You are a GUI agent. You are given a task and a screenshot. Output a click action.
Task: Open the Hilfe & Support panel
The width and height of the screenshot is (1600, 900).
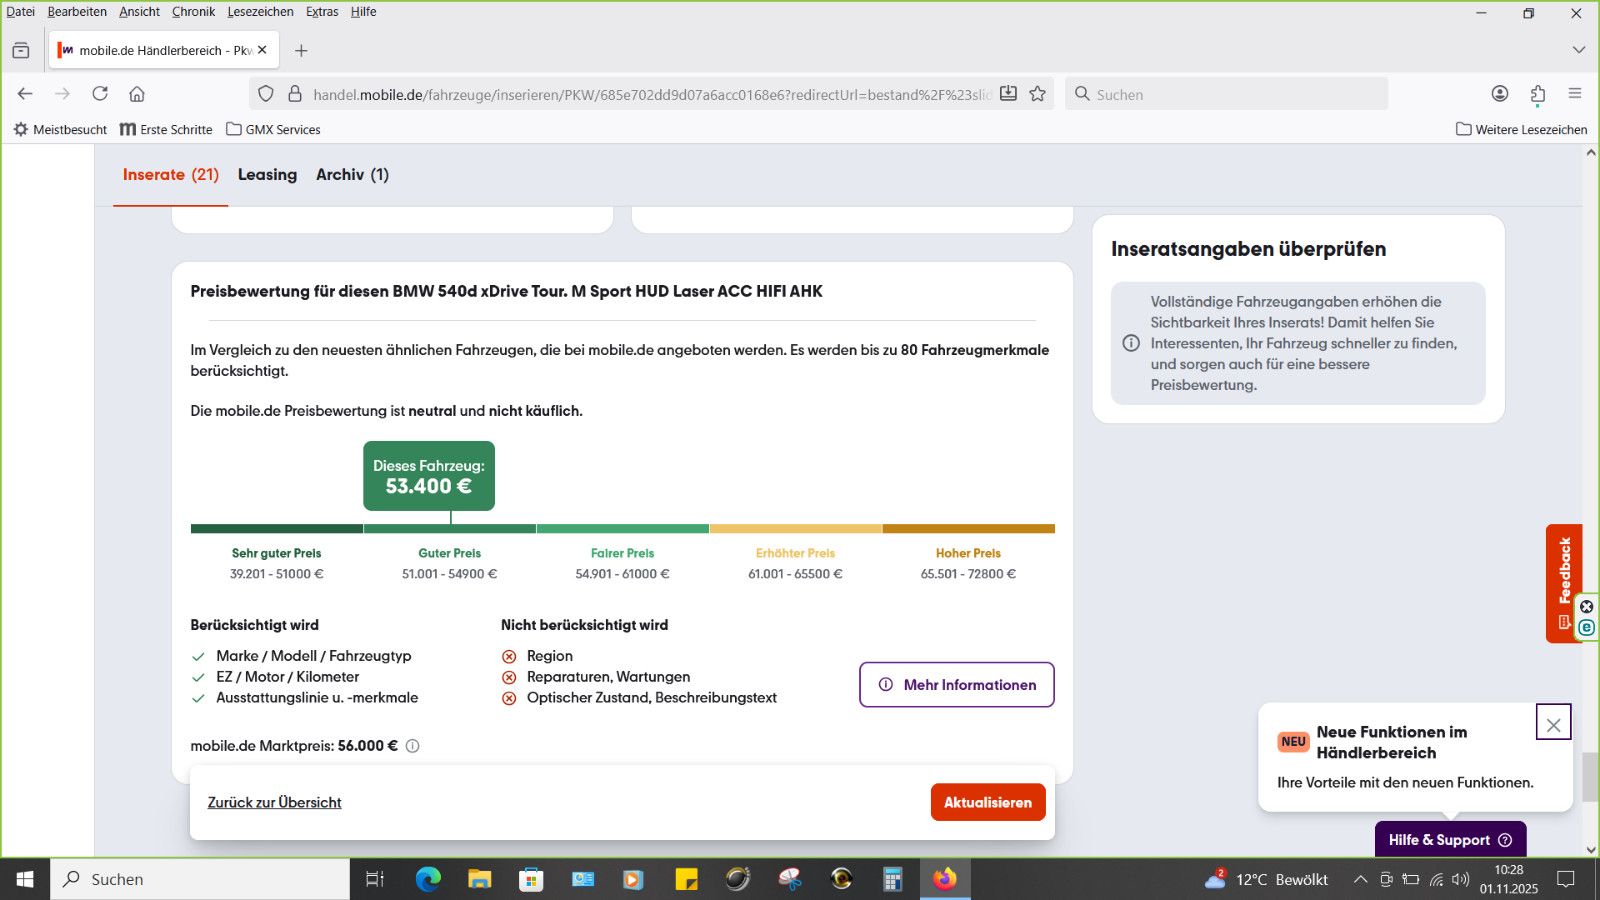1450,840
